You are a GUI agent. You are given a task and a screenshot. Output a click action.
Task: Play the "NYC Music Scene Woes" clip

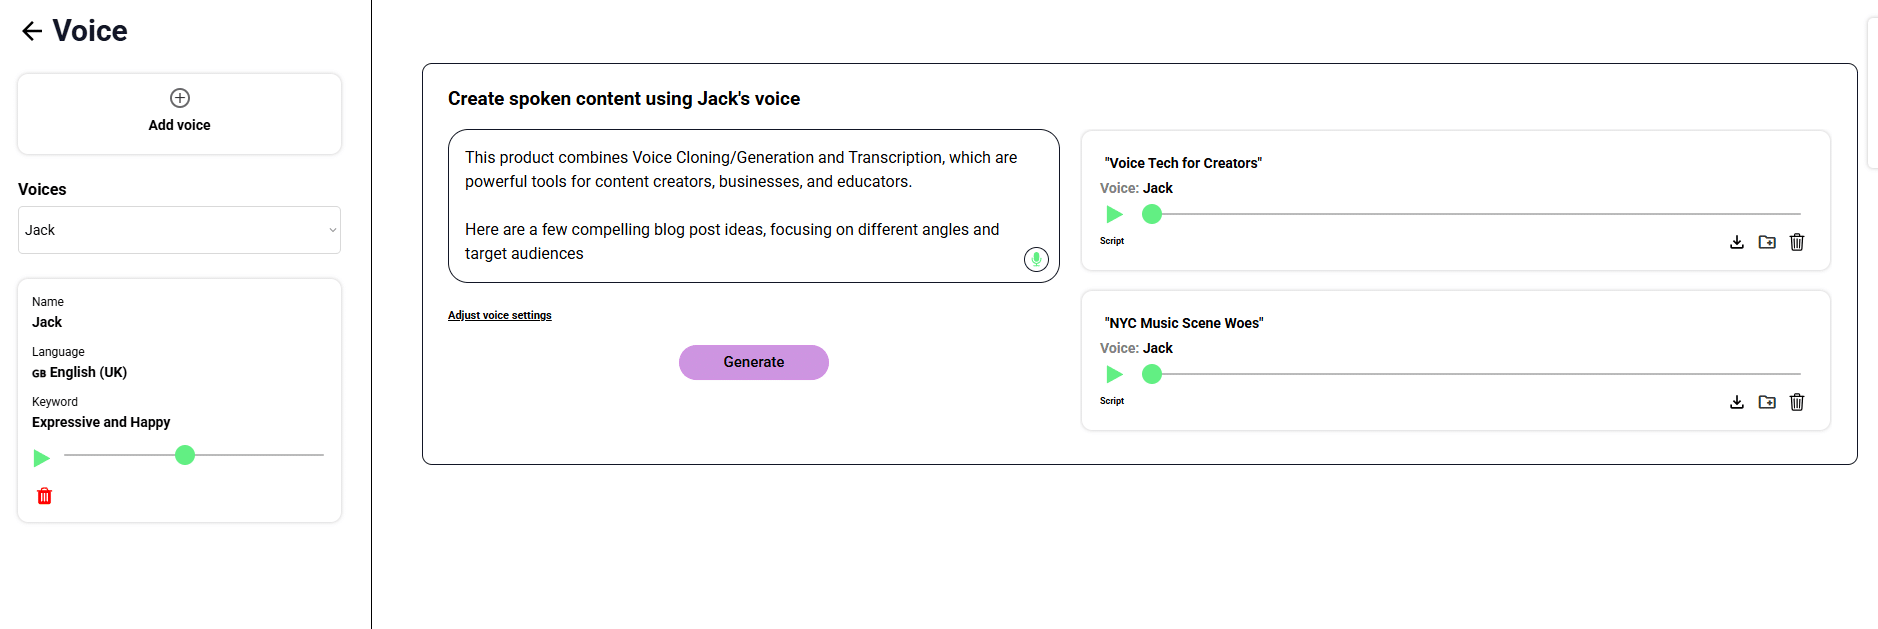tap(1114, 374)
